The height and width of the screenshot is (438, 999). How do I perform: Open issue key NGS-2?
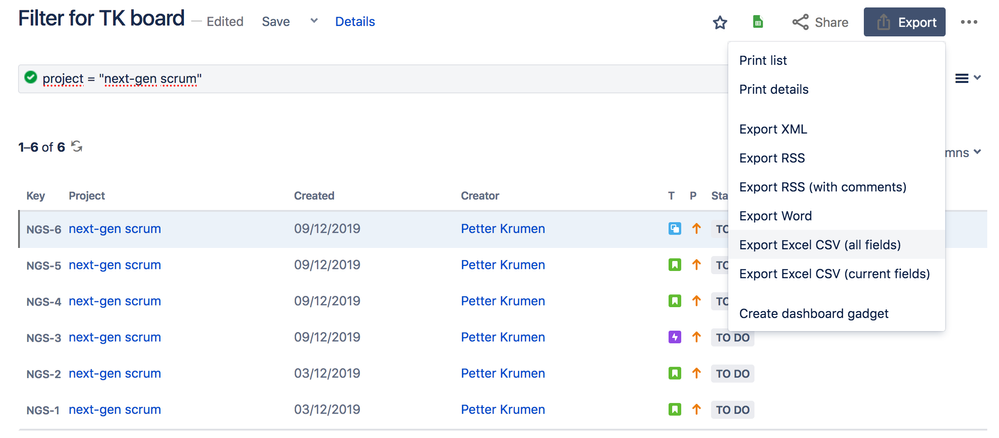[x=43, y=374]
